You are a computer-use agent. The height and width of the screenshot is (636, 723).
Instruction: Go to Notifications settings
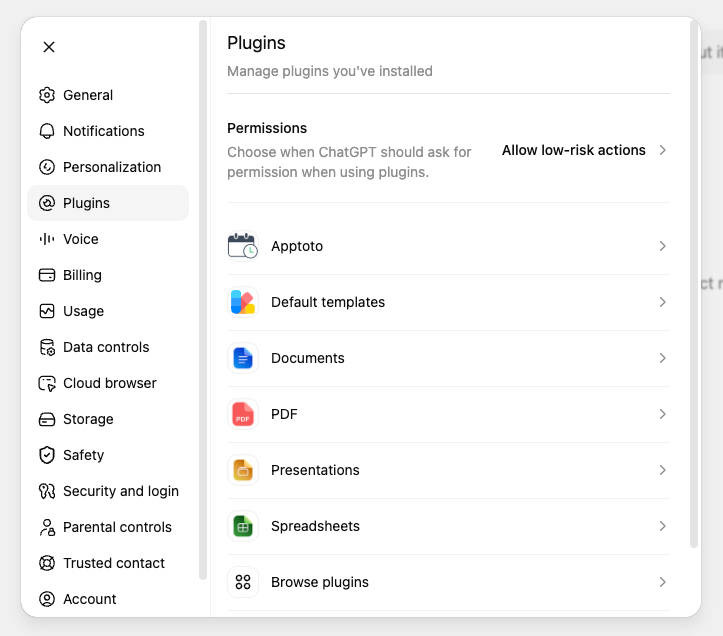[108, 131]
